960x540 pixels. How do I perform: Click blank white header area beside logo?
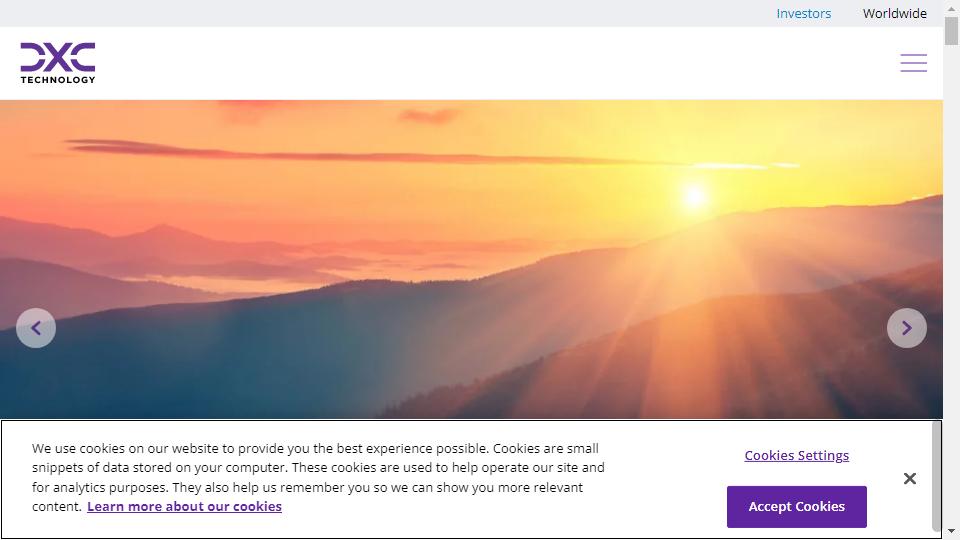490,62
